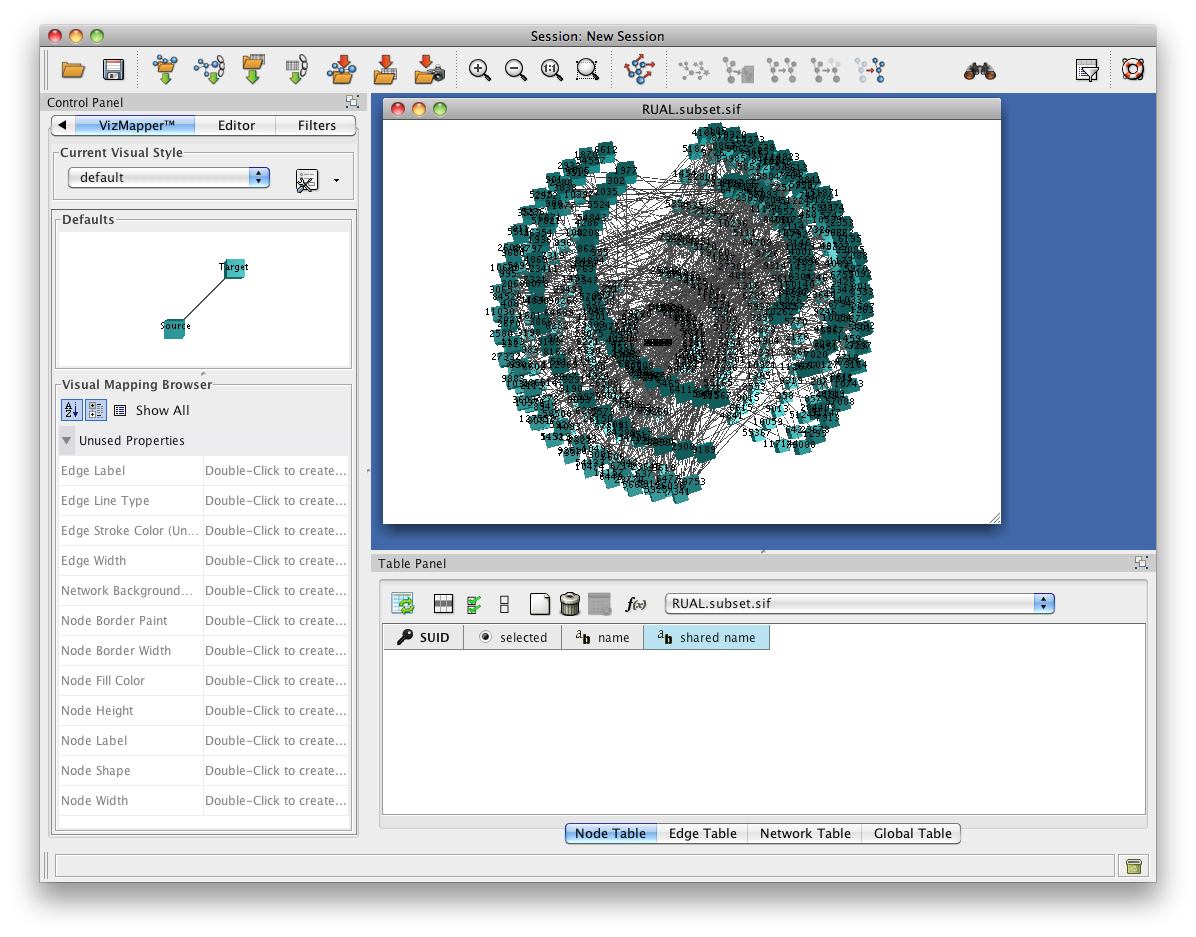The height and width of the screenshot is (937, 1196).
Task: Open search with the binoculars icon
Action: (x=979, y=70)
